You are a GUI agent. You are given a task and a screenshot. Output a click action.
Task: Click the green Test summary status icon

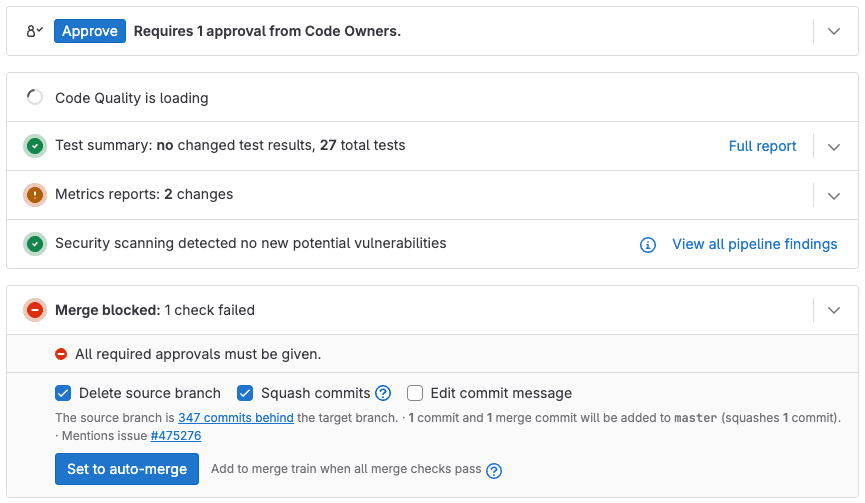pyautogui.click(x=35, y=146)
